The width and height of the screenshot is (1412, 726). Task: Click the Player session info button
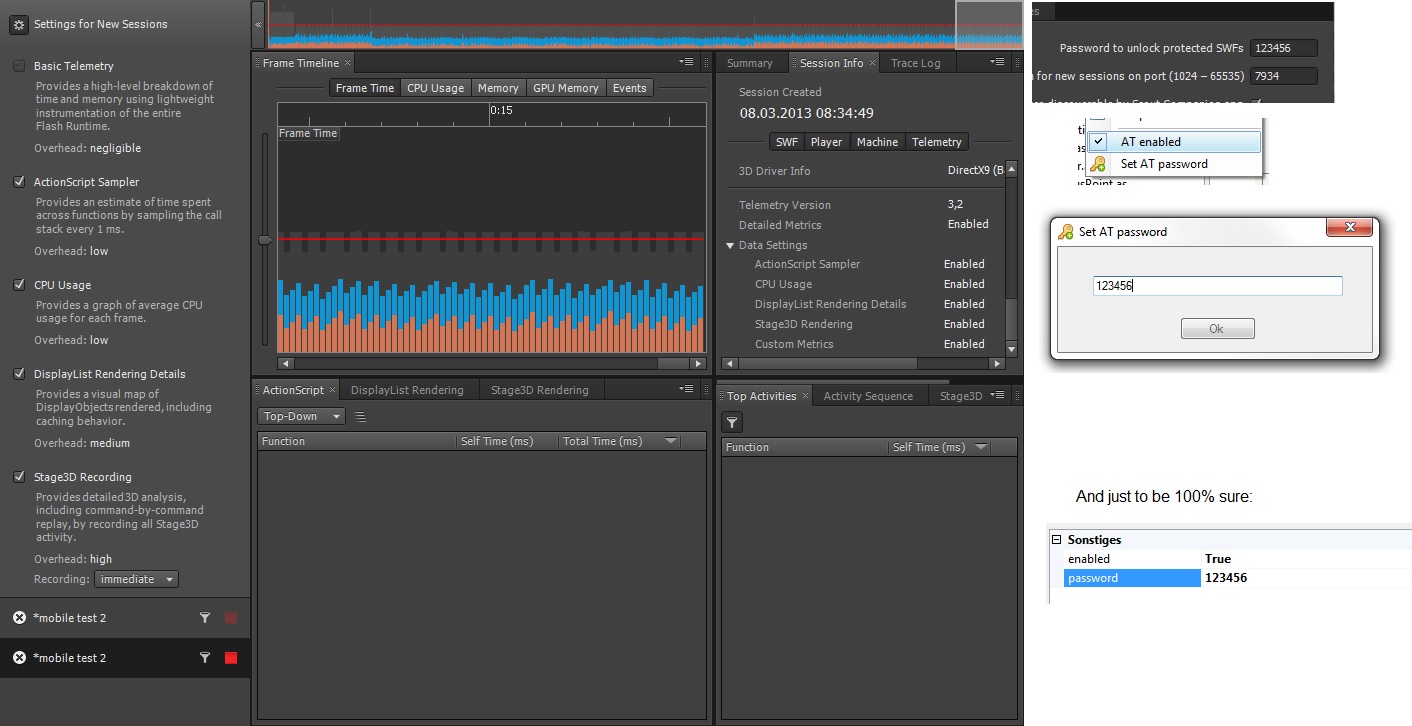pos(827,142)
